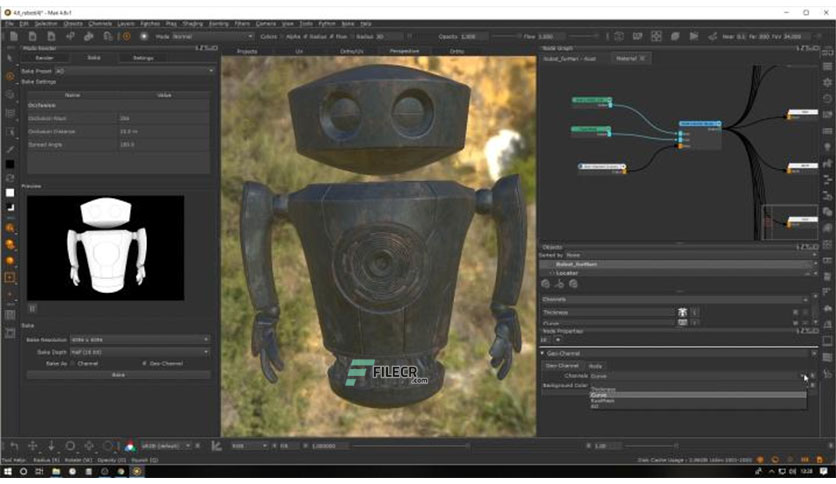The image size is (836, 484).
Task: Open the Bake Resolution dropdown
Action: pyautogui.click(x=140, y=340)
